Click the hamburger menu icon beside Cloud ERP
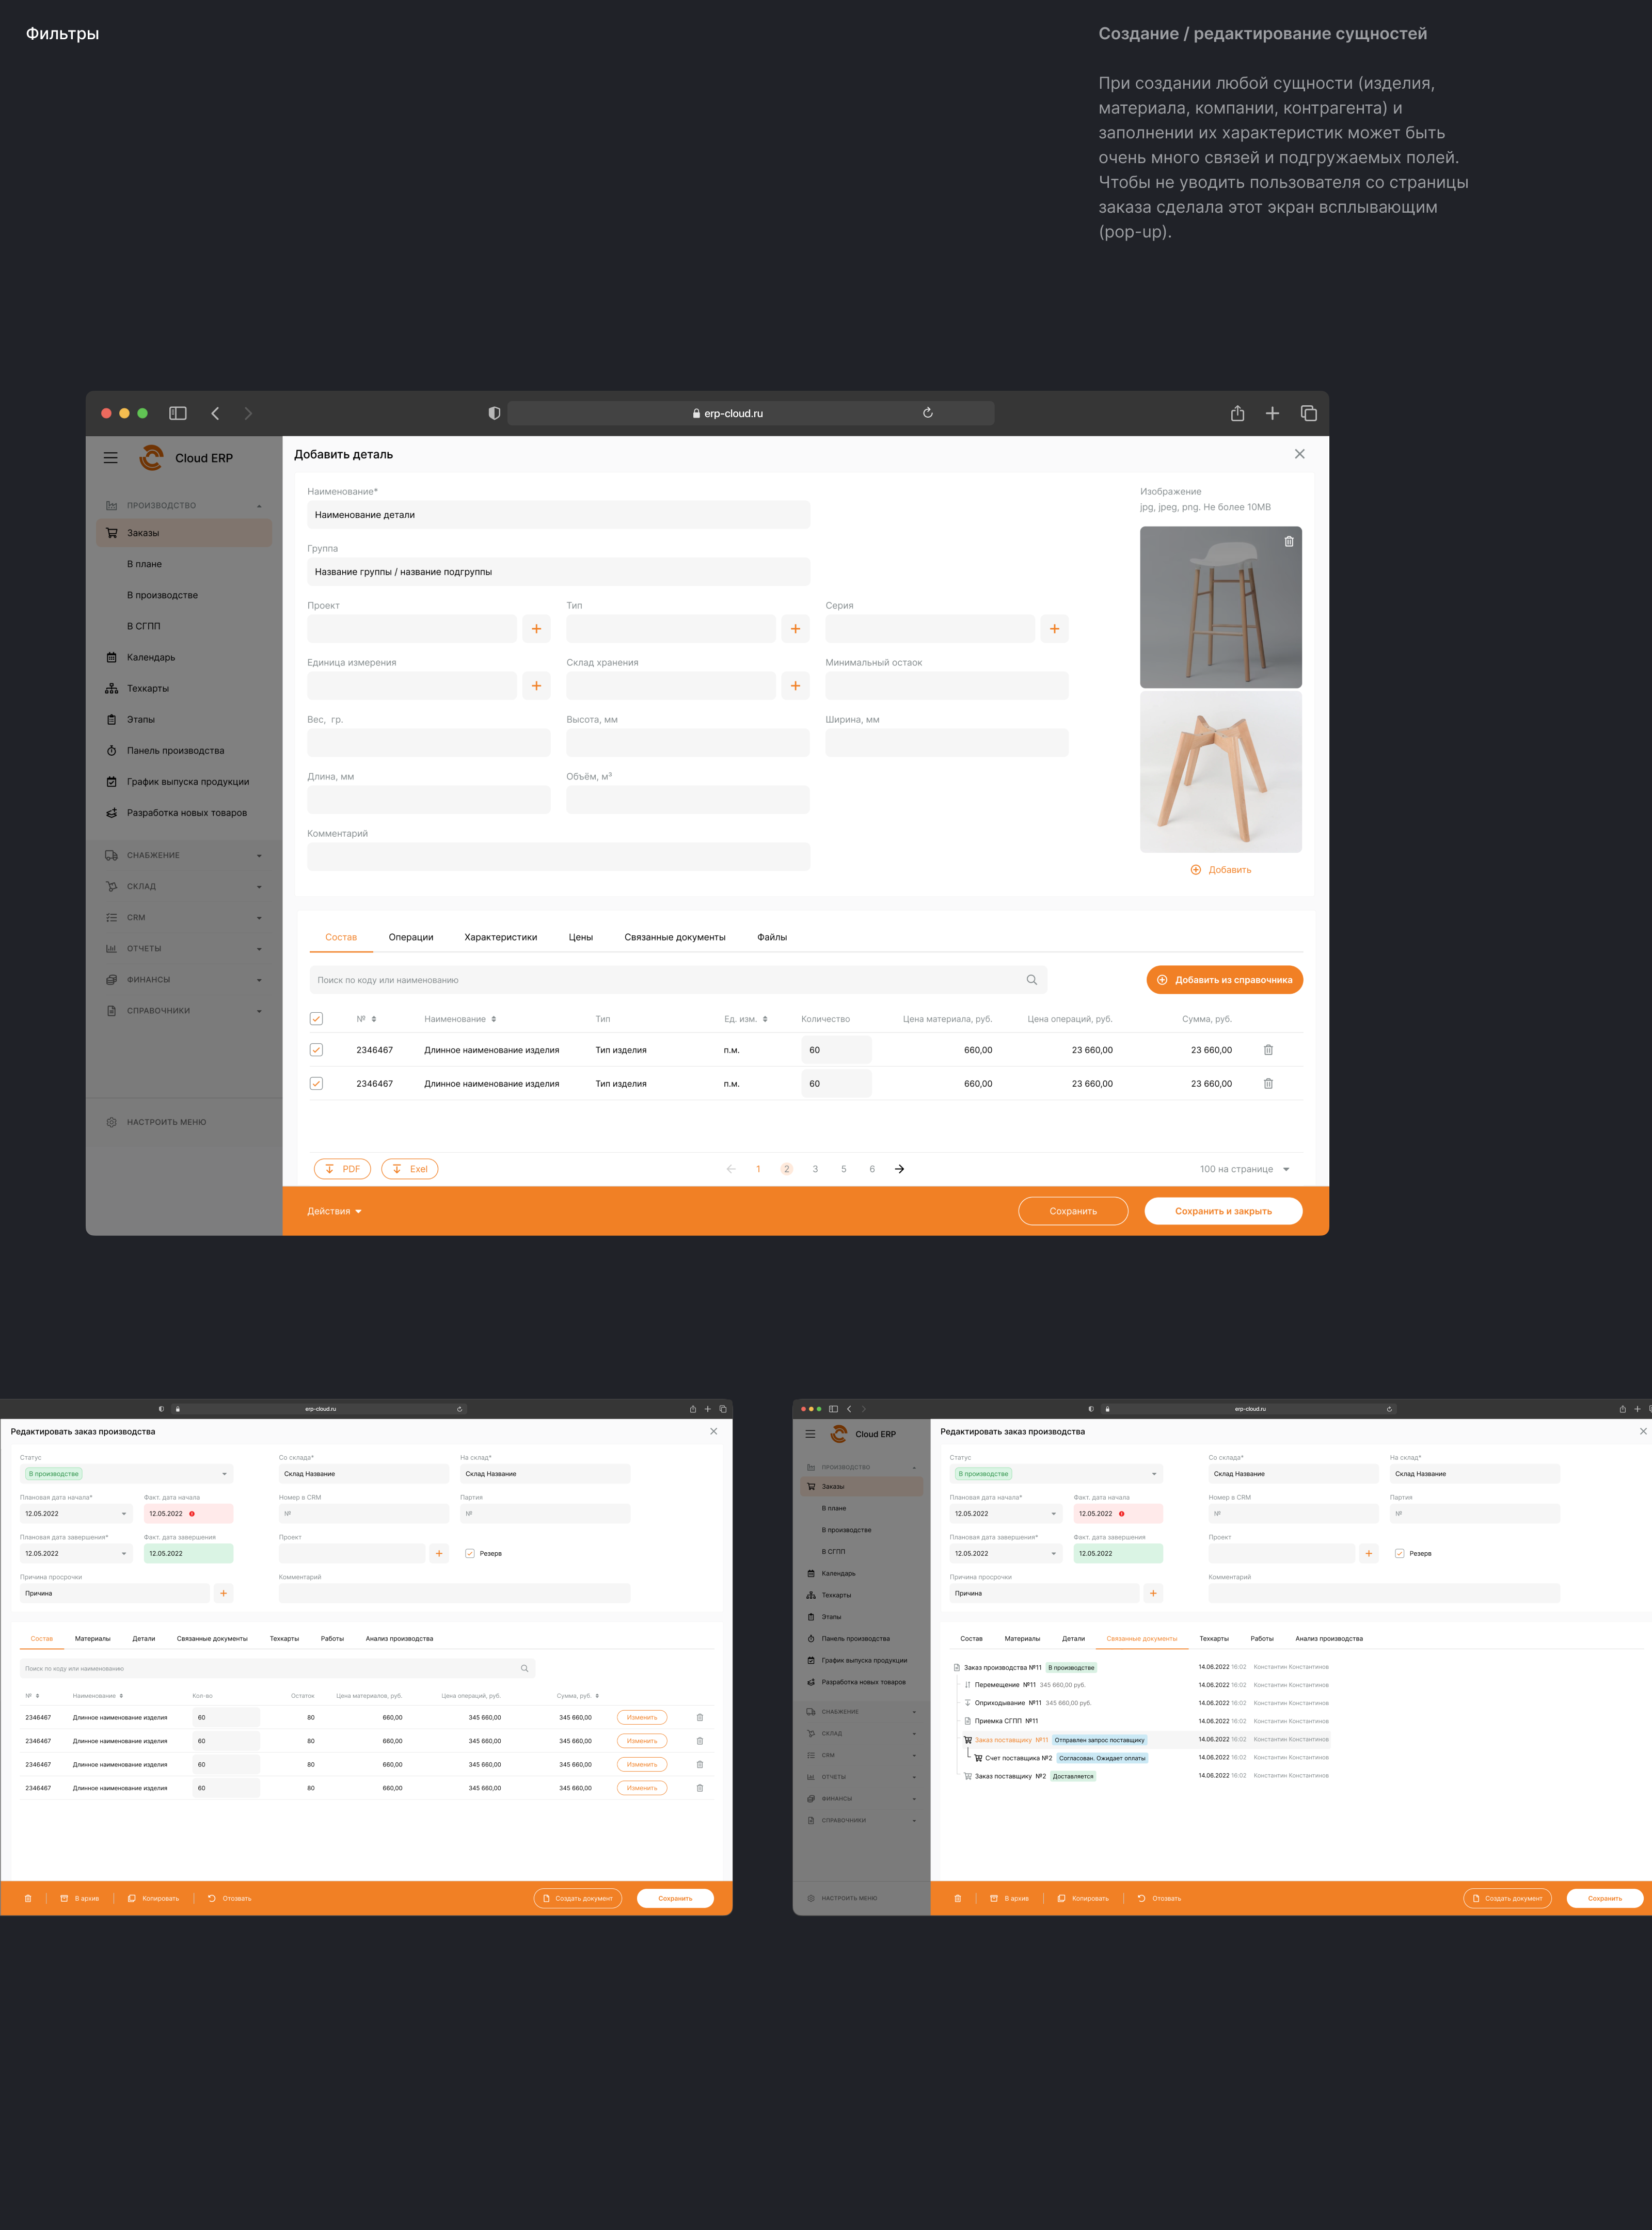Image resolution: width=1652 pixels, height=2230 pixels. [110, 458]
